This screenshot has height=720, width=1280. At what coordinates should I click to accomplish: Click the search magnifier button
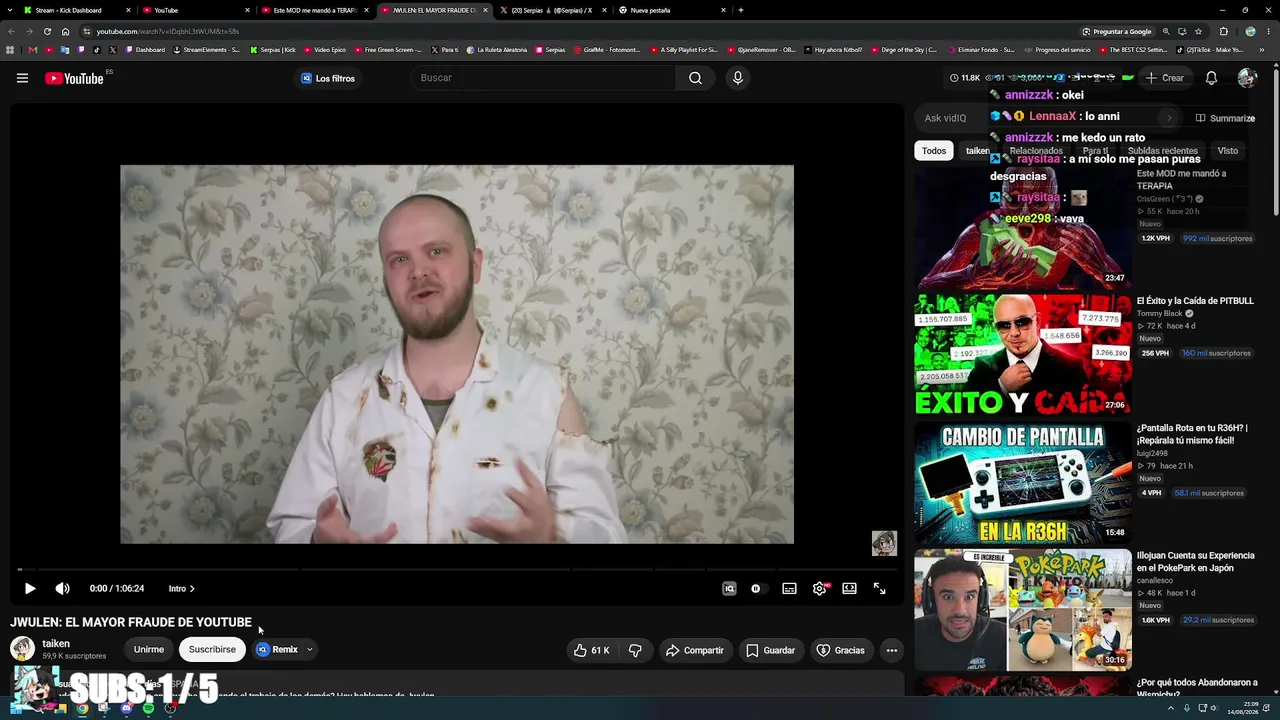point(695,78)
